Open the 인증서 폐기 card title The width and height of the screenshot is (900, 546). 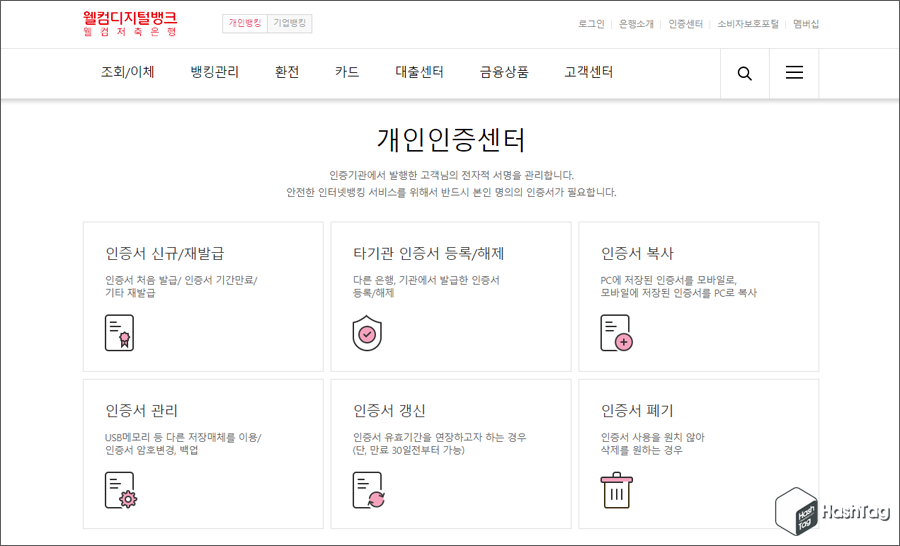tap(637, 411)
